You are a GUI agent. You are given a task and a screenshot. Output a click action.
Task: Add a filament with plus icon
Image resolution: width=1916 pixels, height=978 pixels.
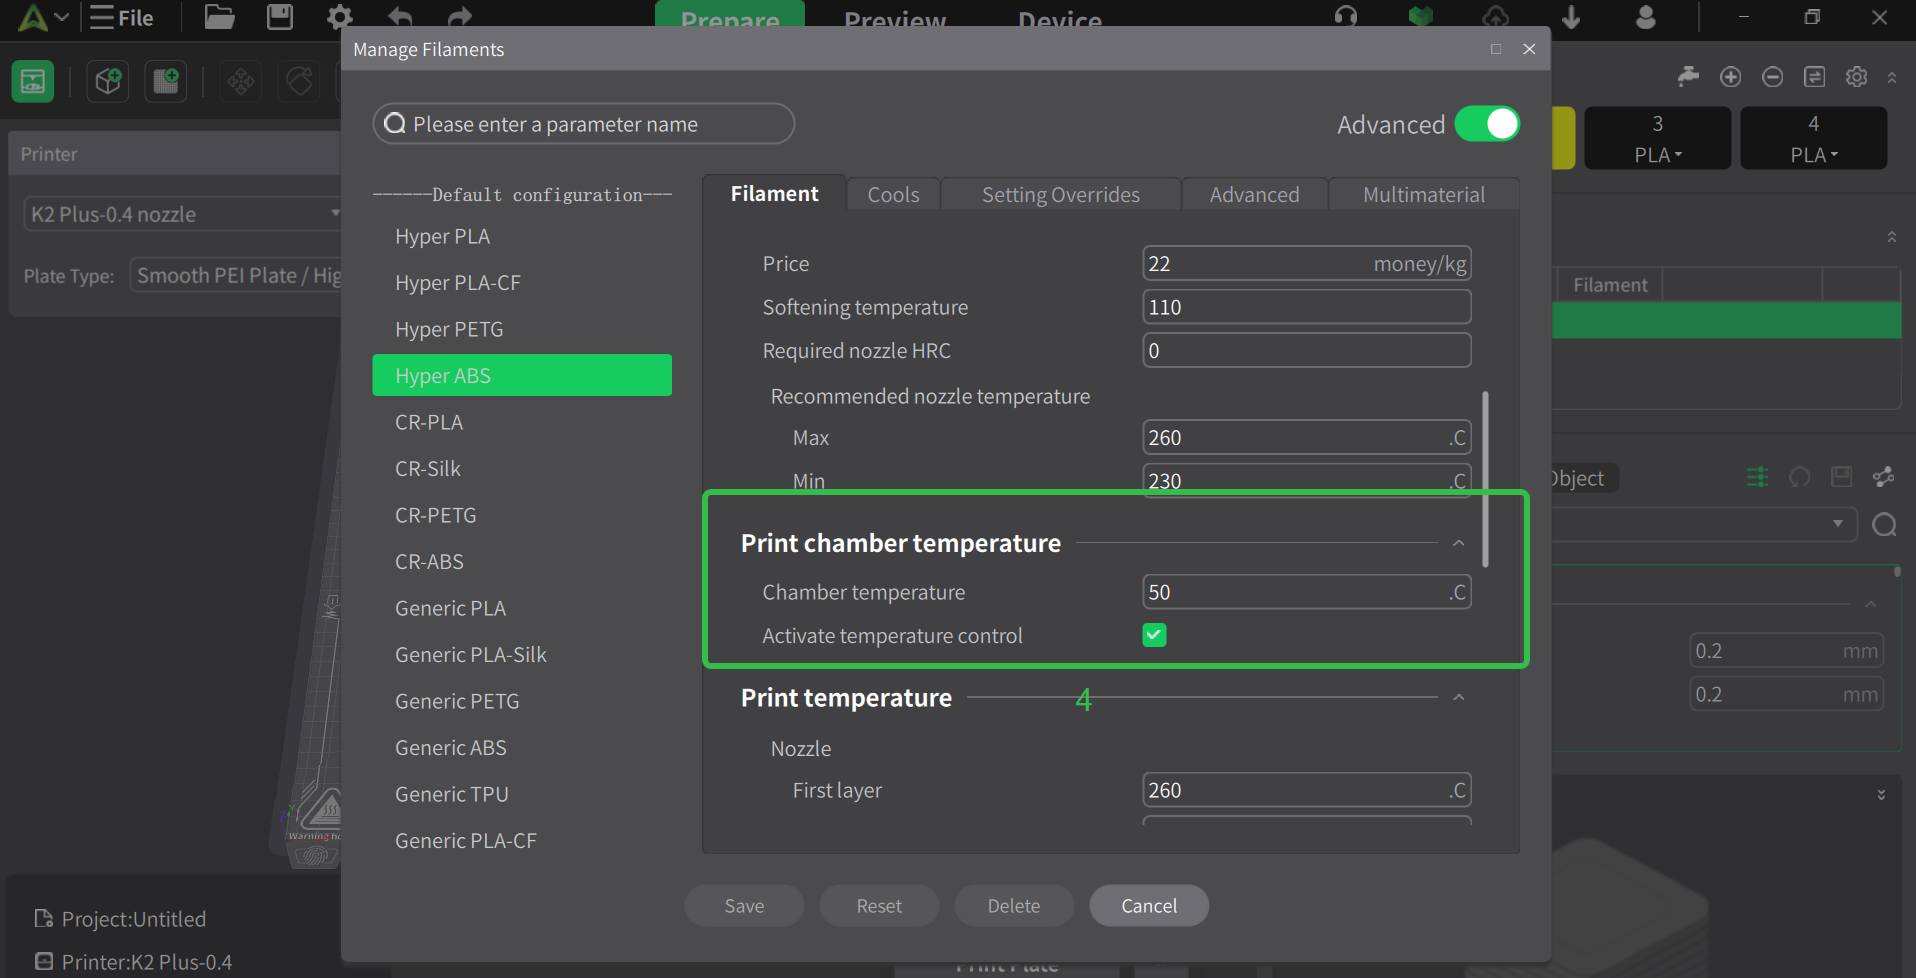[x=1731, y=76]
